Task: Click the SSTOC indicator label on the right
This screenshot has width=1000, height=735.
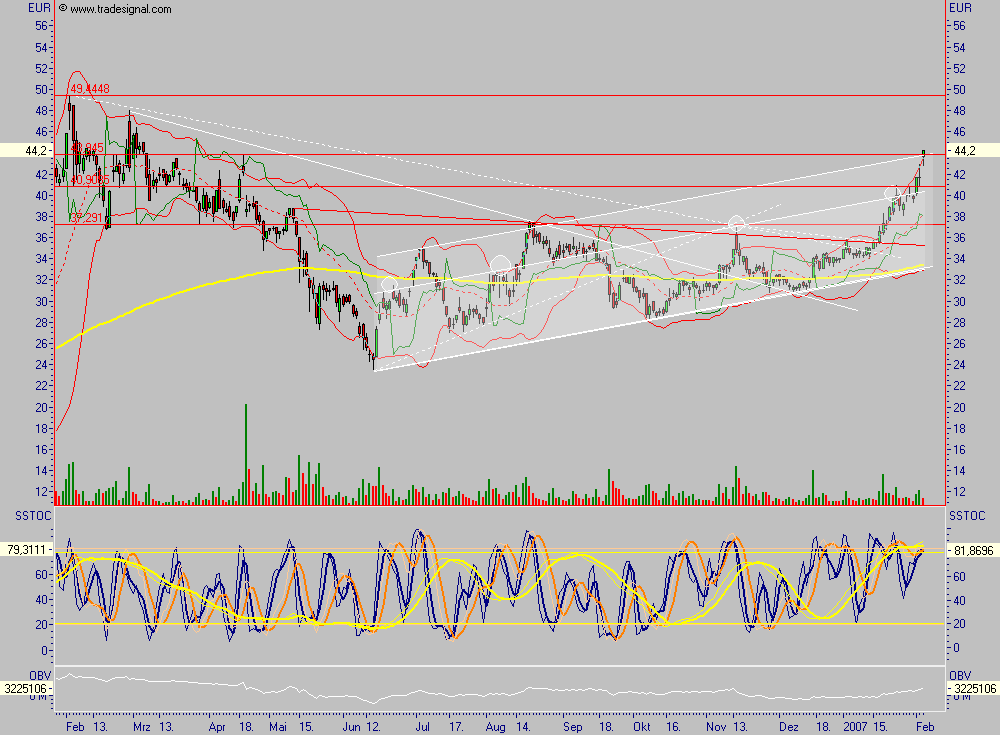Action: coord(967,516)
